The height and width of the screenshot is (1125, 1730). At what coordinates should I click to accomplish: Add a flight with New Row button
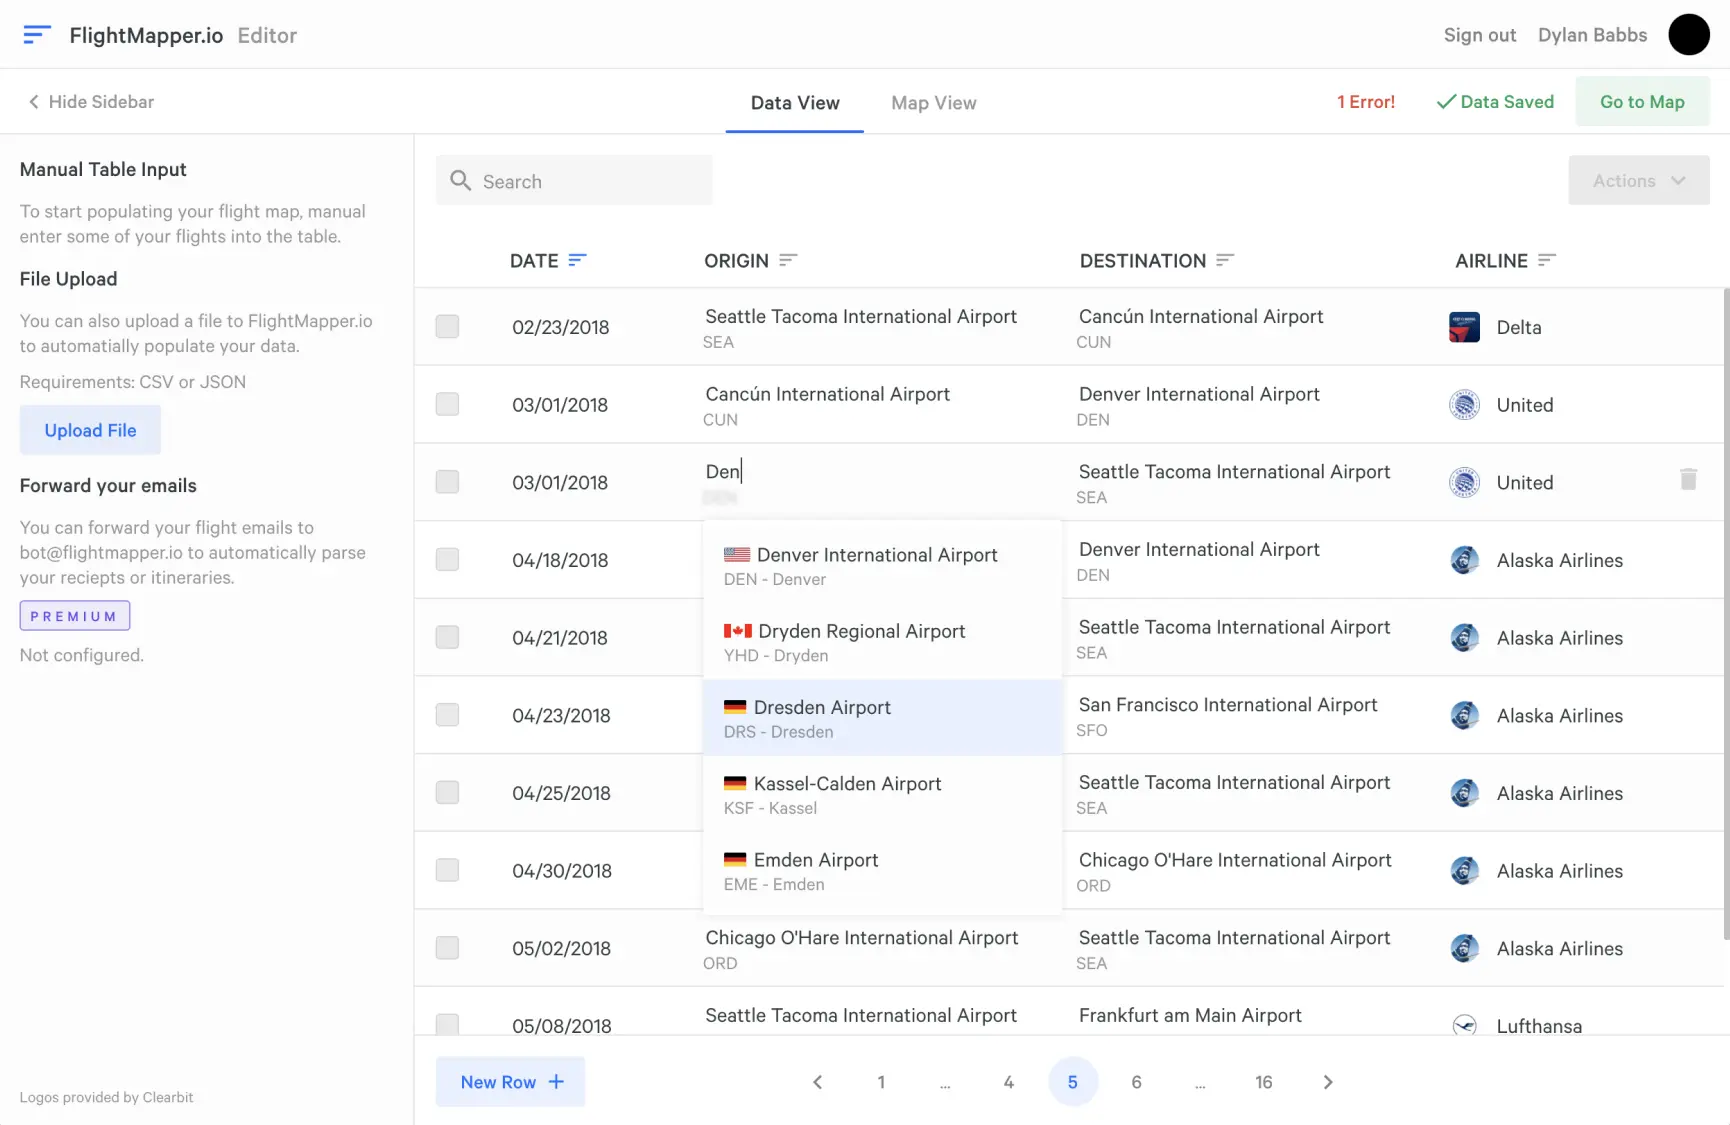[x=510, y=1082]
